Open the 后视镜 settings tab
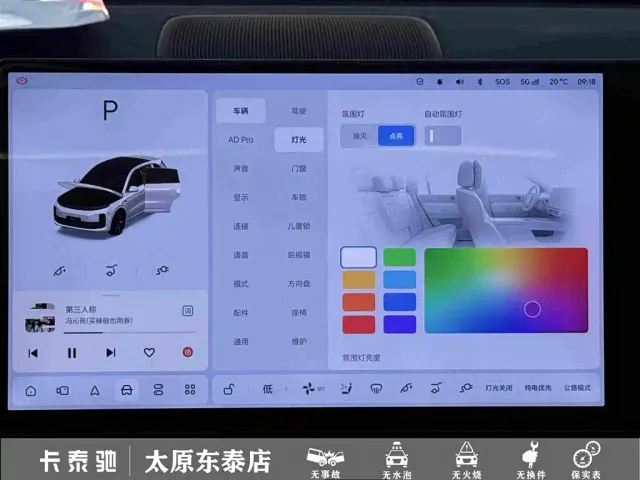The width and height of the screenshot is (640, 480). [299, 255]
